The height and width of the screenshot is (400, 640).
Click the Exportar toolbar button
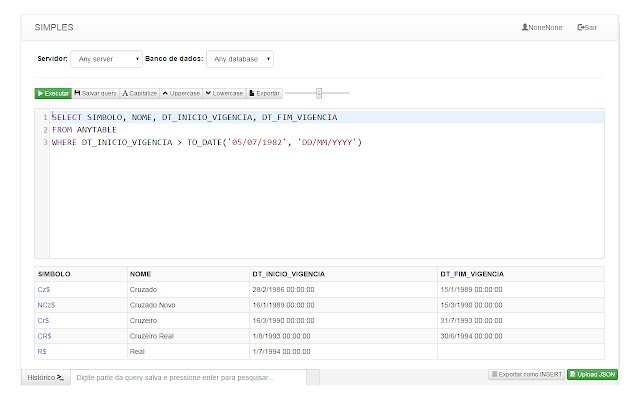tap(264, 93)
